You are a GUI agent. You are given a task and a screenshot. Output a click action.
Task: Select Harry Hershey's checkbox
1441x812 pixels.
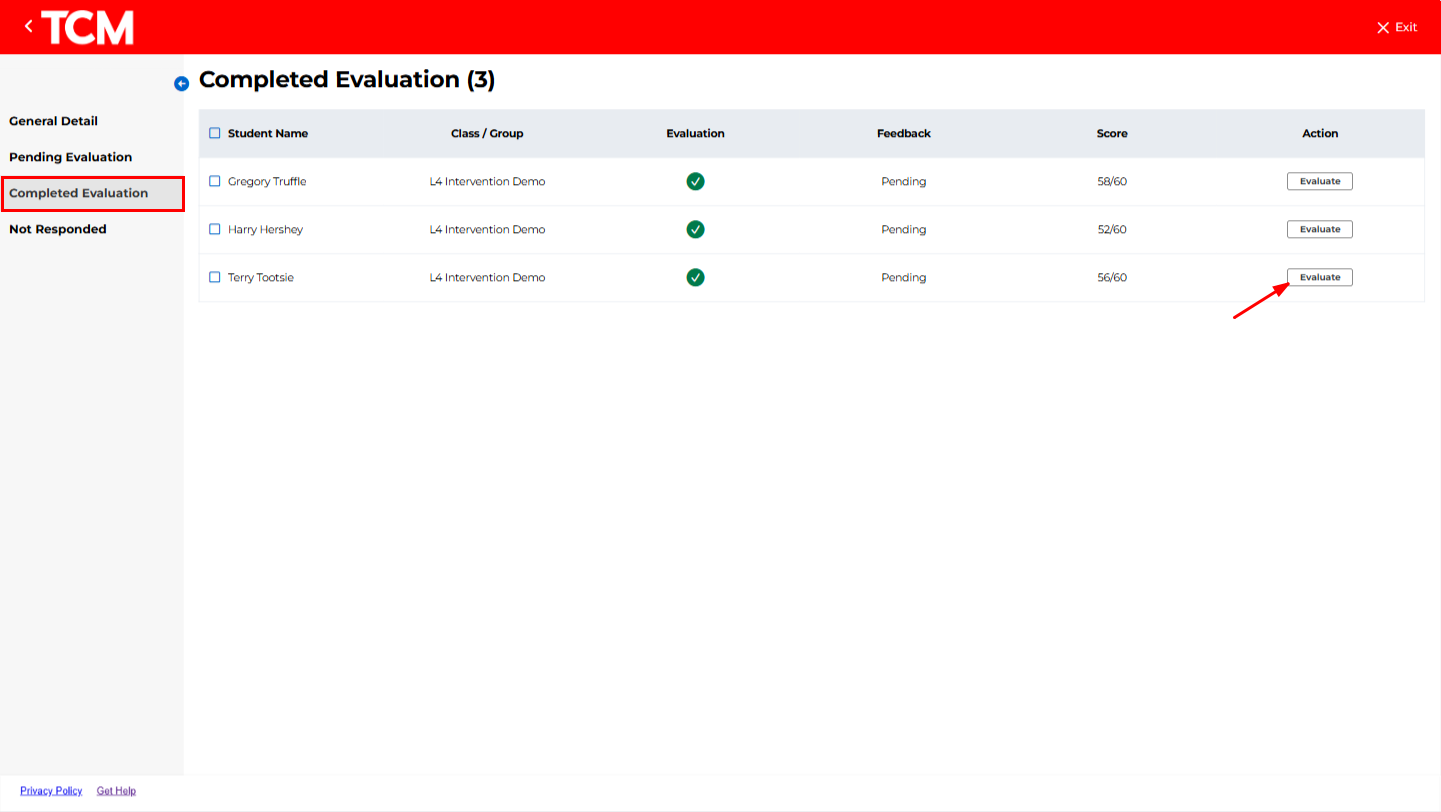pyautogui.click(x=215, y=229)
